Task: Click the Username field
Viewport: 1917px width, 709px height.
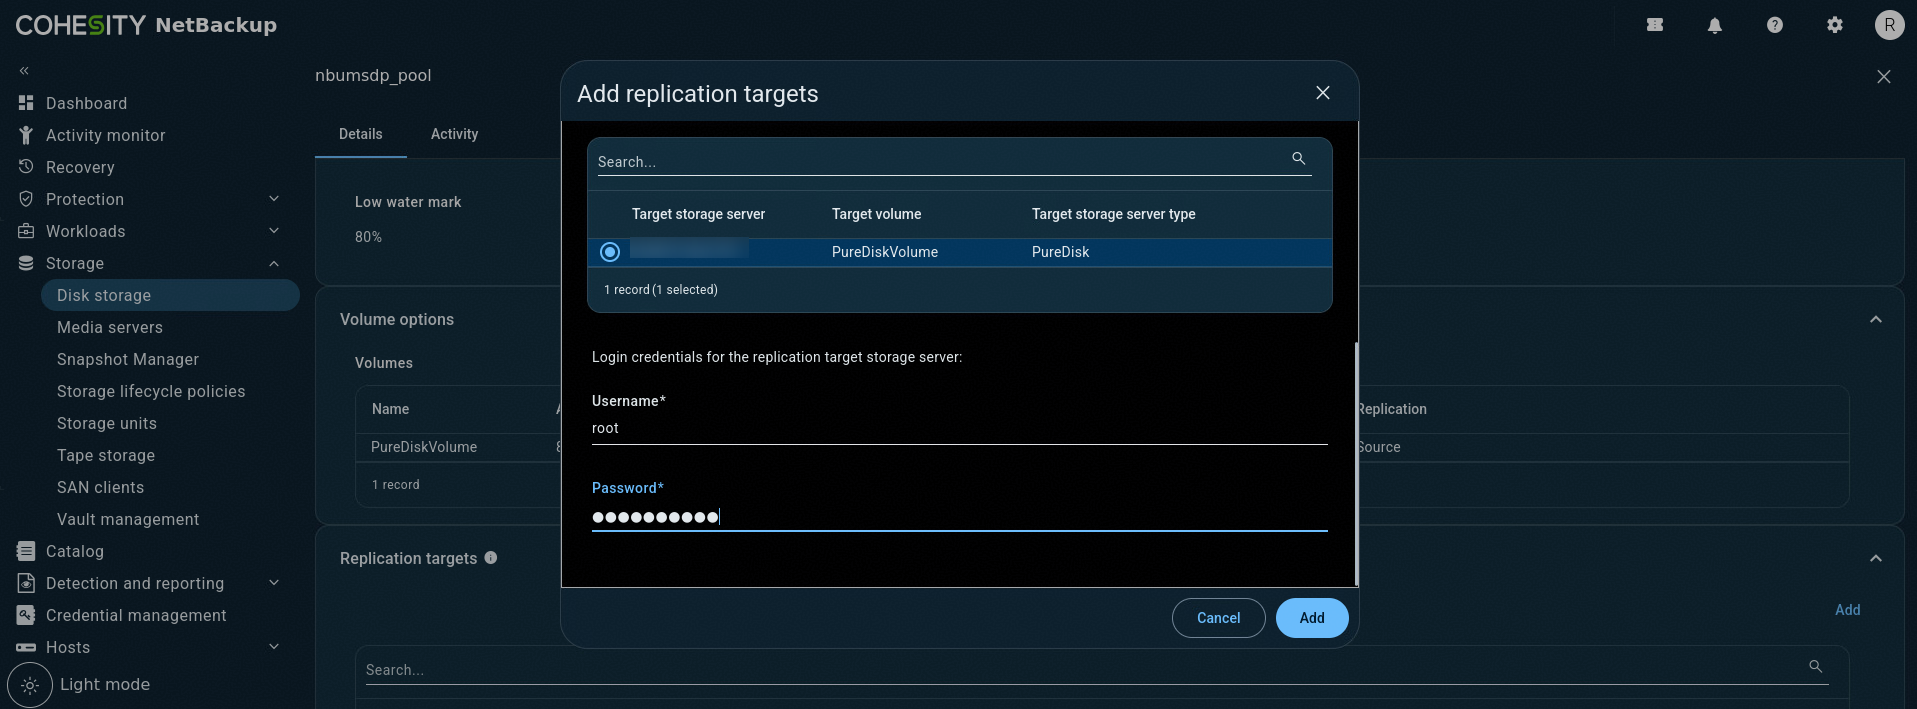Action: pyautogui.click(x=960, y=428)
